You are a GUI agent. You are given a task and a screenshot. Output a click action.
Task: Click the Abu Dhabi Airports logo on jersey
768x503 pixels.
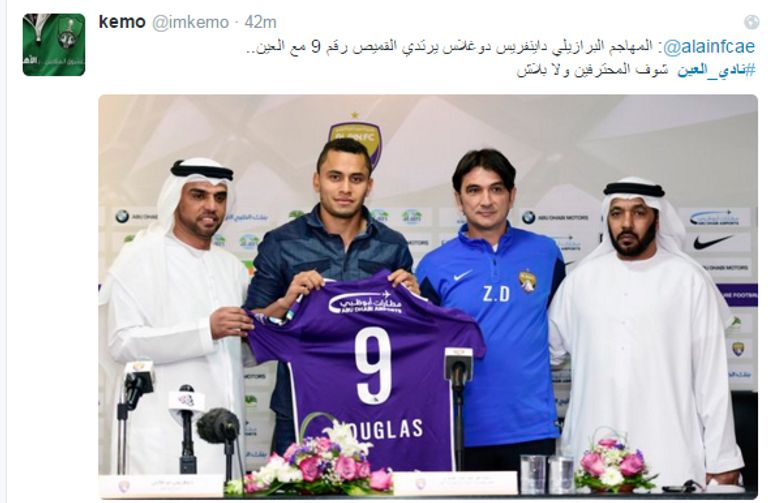pyautogui.click(x=364, y=302)
